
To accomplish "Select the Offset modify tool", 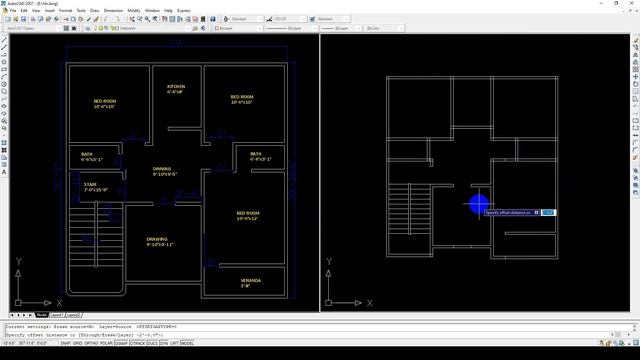I will pos(636,62).
